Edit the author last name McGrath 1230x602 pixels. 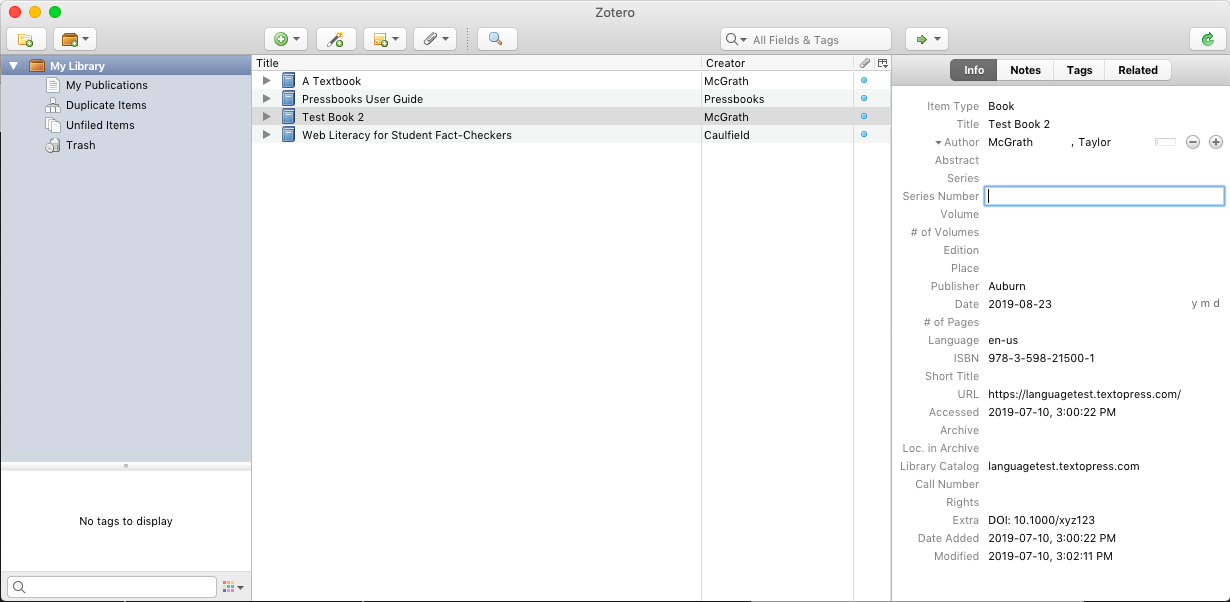1010,142
